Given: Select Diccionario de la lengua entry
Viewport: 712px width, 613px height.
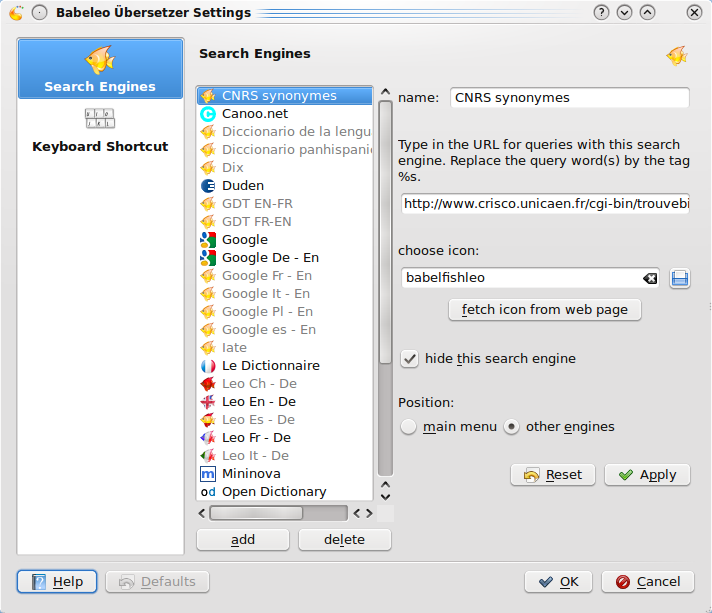Looking at the screenshot, I should (x=285, y=132).
